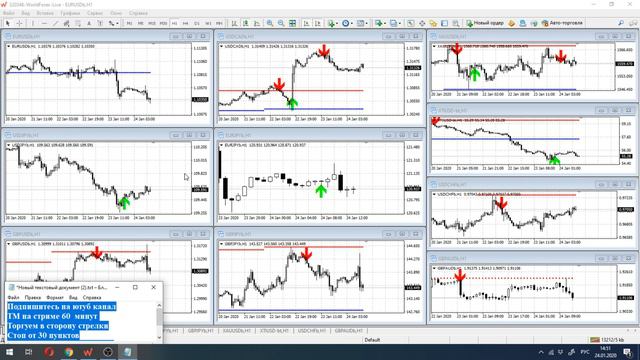The width and height of the screenshot is (640, 360).
Task: Switch timeframe to M30
Action: coord(163,23)
